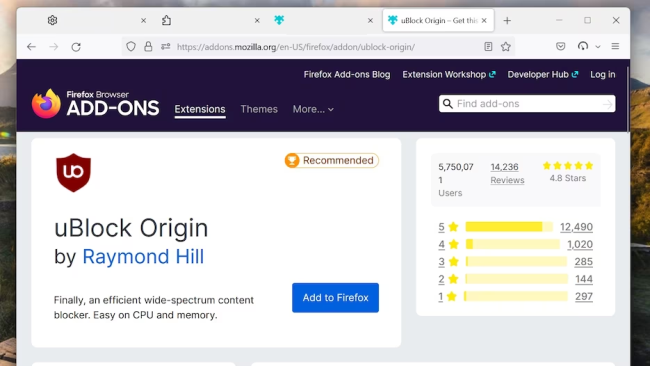The height and width of the screenshot is (366, 650).
Task: Click the search magnifier icon
Action: pos(448,104)
